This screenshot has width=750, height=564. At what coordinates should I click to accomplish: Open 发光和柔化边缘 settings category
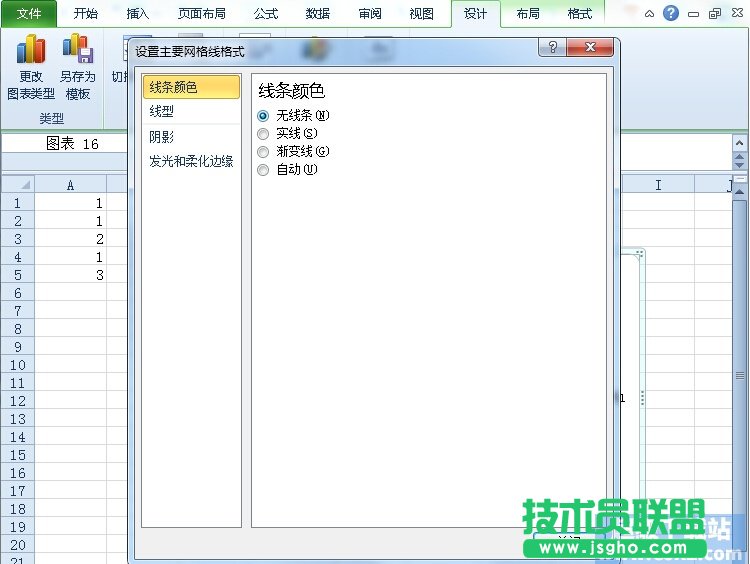tap(191, 161)
